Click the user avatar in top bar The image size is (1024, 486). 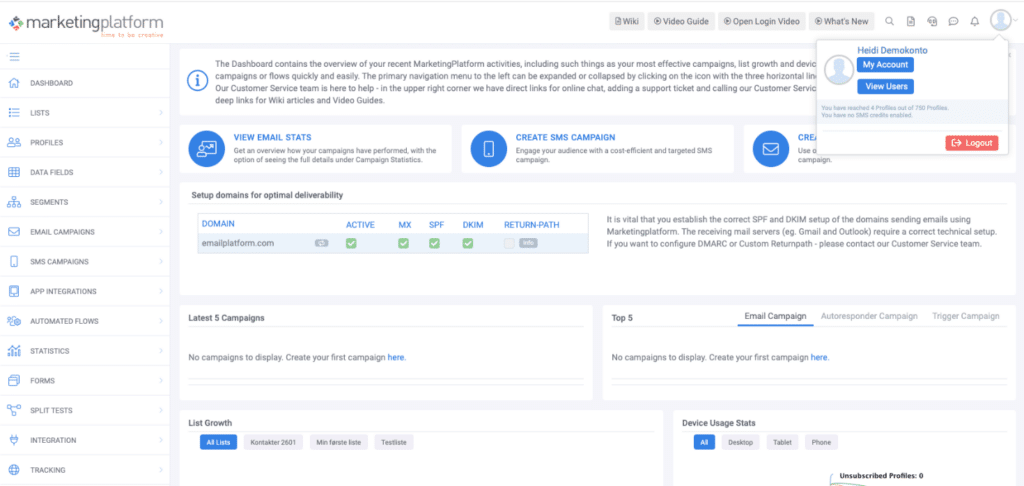(1000, 21)
